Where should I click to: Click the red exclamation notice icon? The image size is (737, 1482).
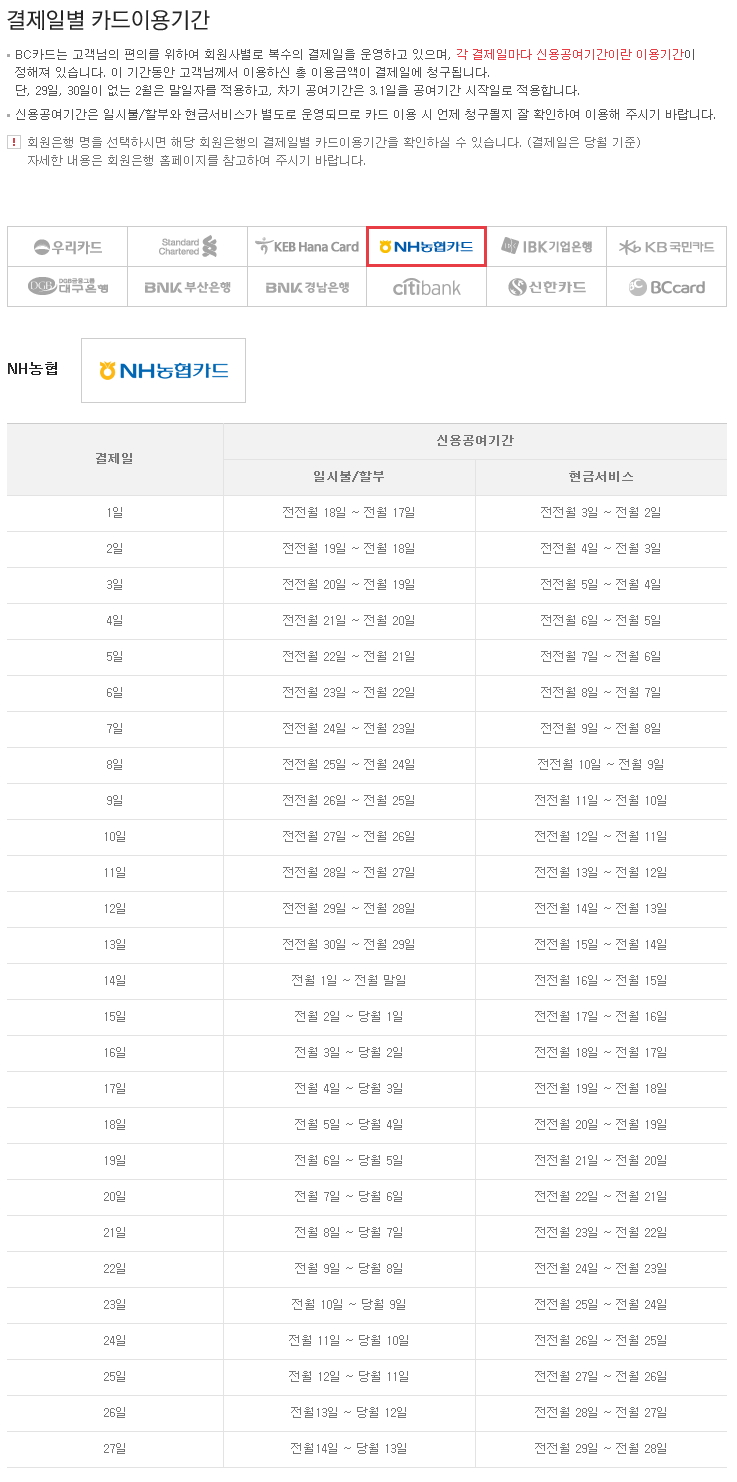pos(14,142)
